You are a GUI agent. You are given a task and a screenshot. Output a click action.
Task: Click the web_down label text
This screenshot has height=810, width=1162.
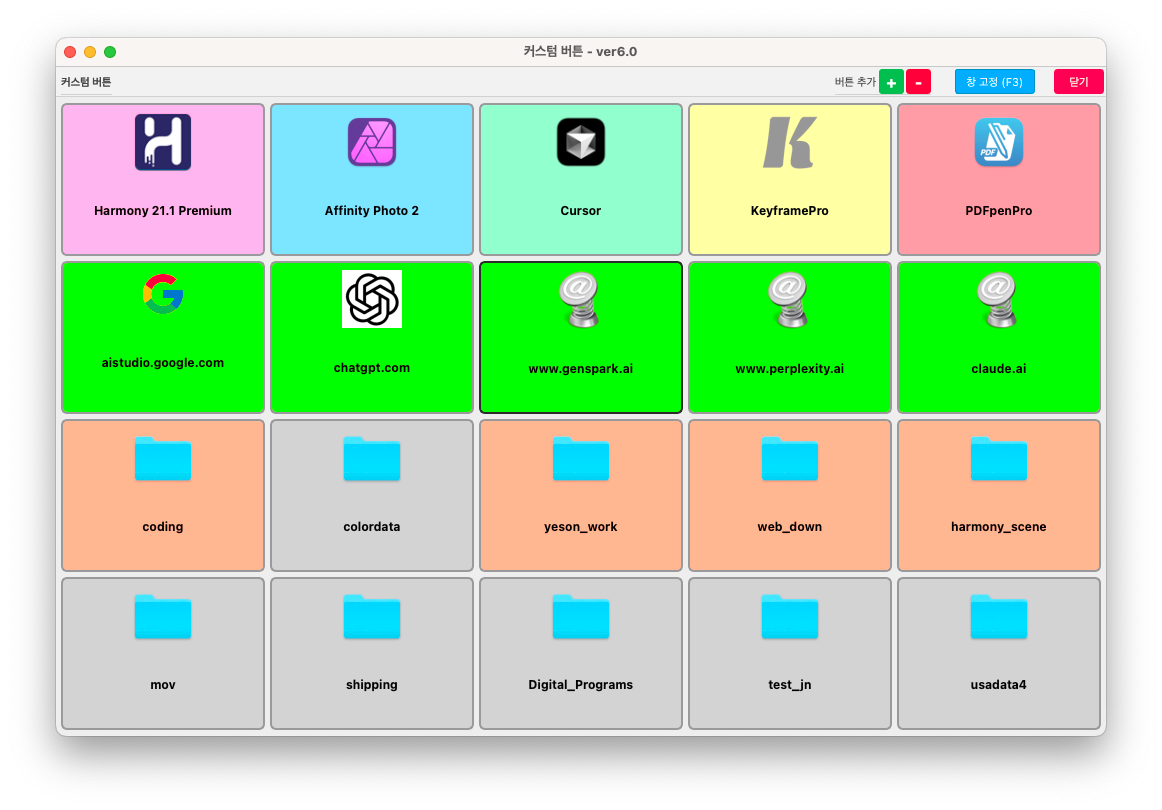pos(790,527)
